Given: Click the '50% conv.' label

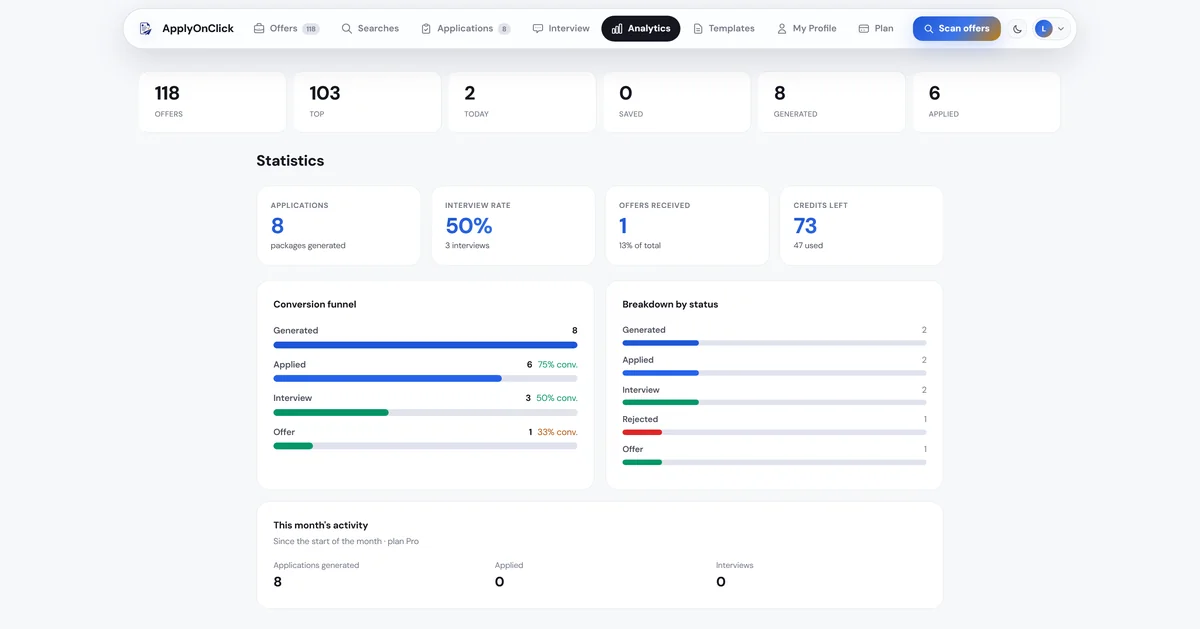Looking at the screenshot, I should (558, 398).
